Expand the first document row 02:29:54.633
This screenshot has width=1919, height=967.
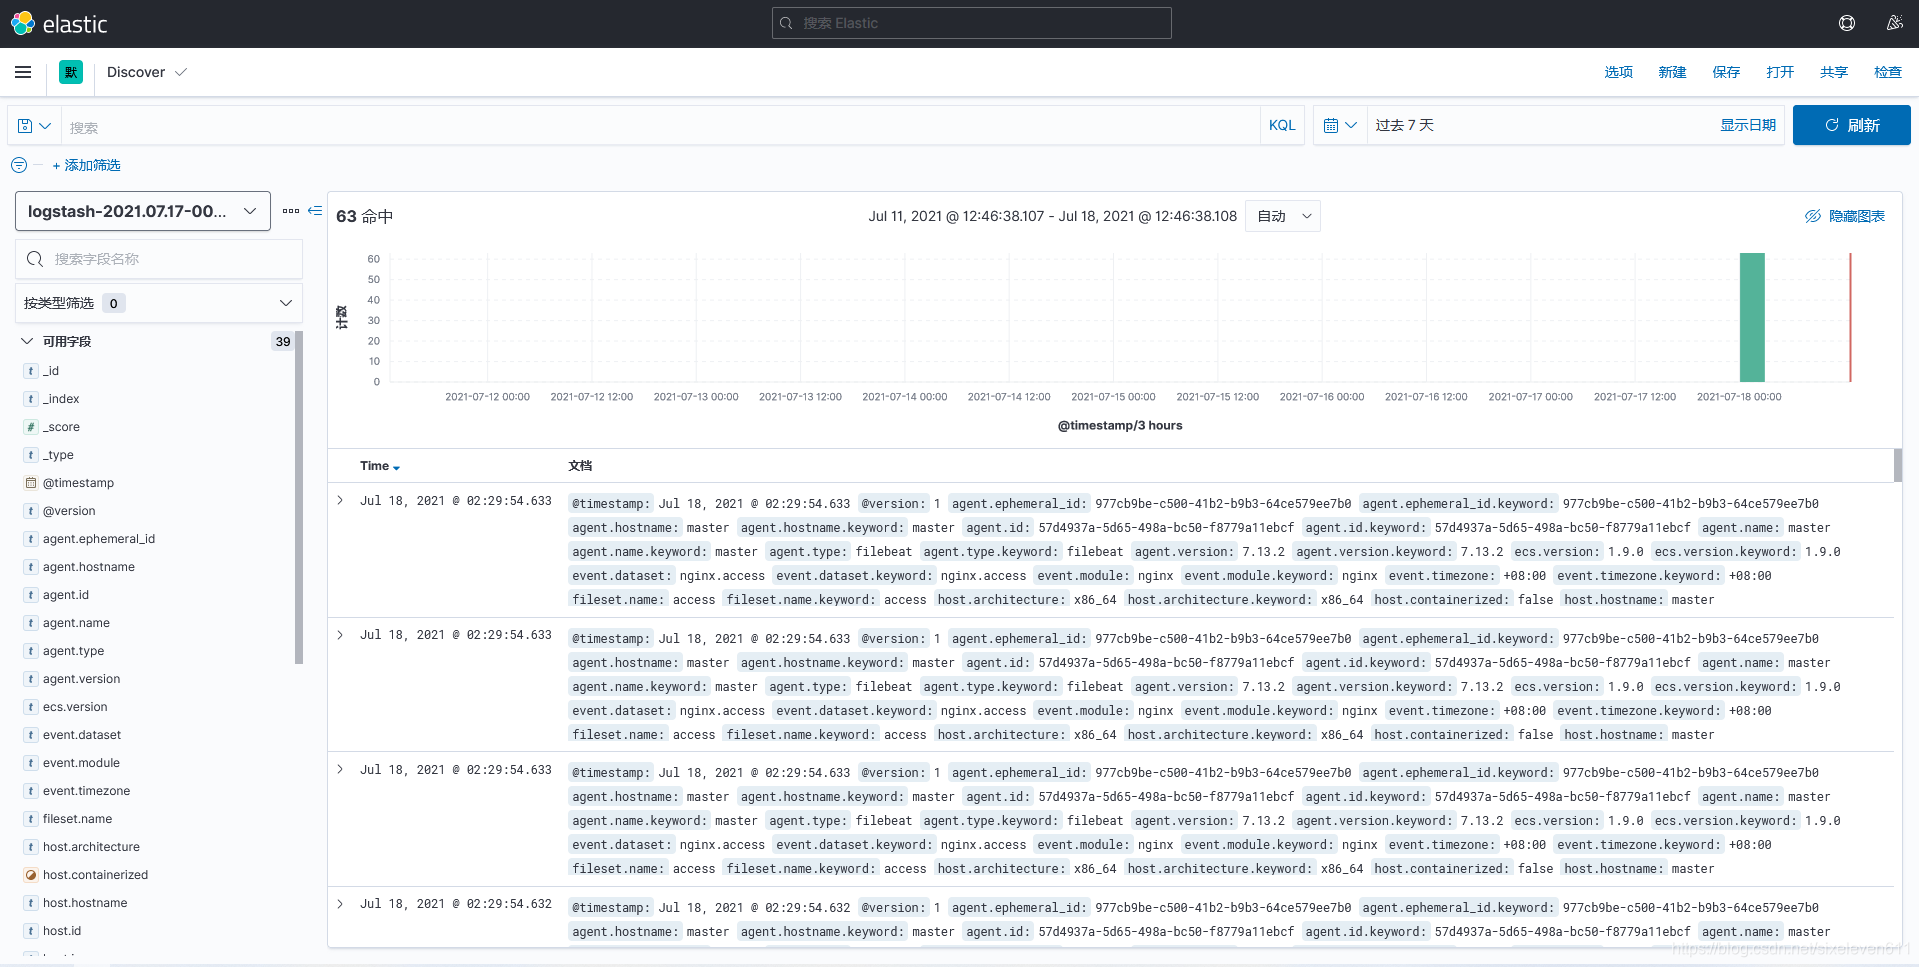click(x=340, y=500)
